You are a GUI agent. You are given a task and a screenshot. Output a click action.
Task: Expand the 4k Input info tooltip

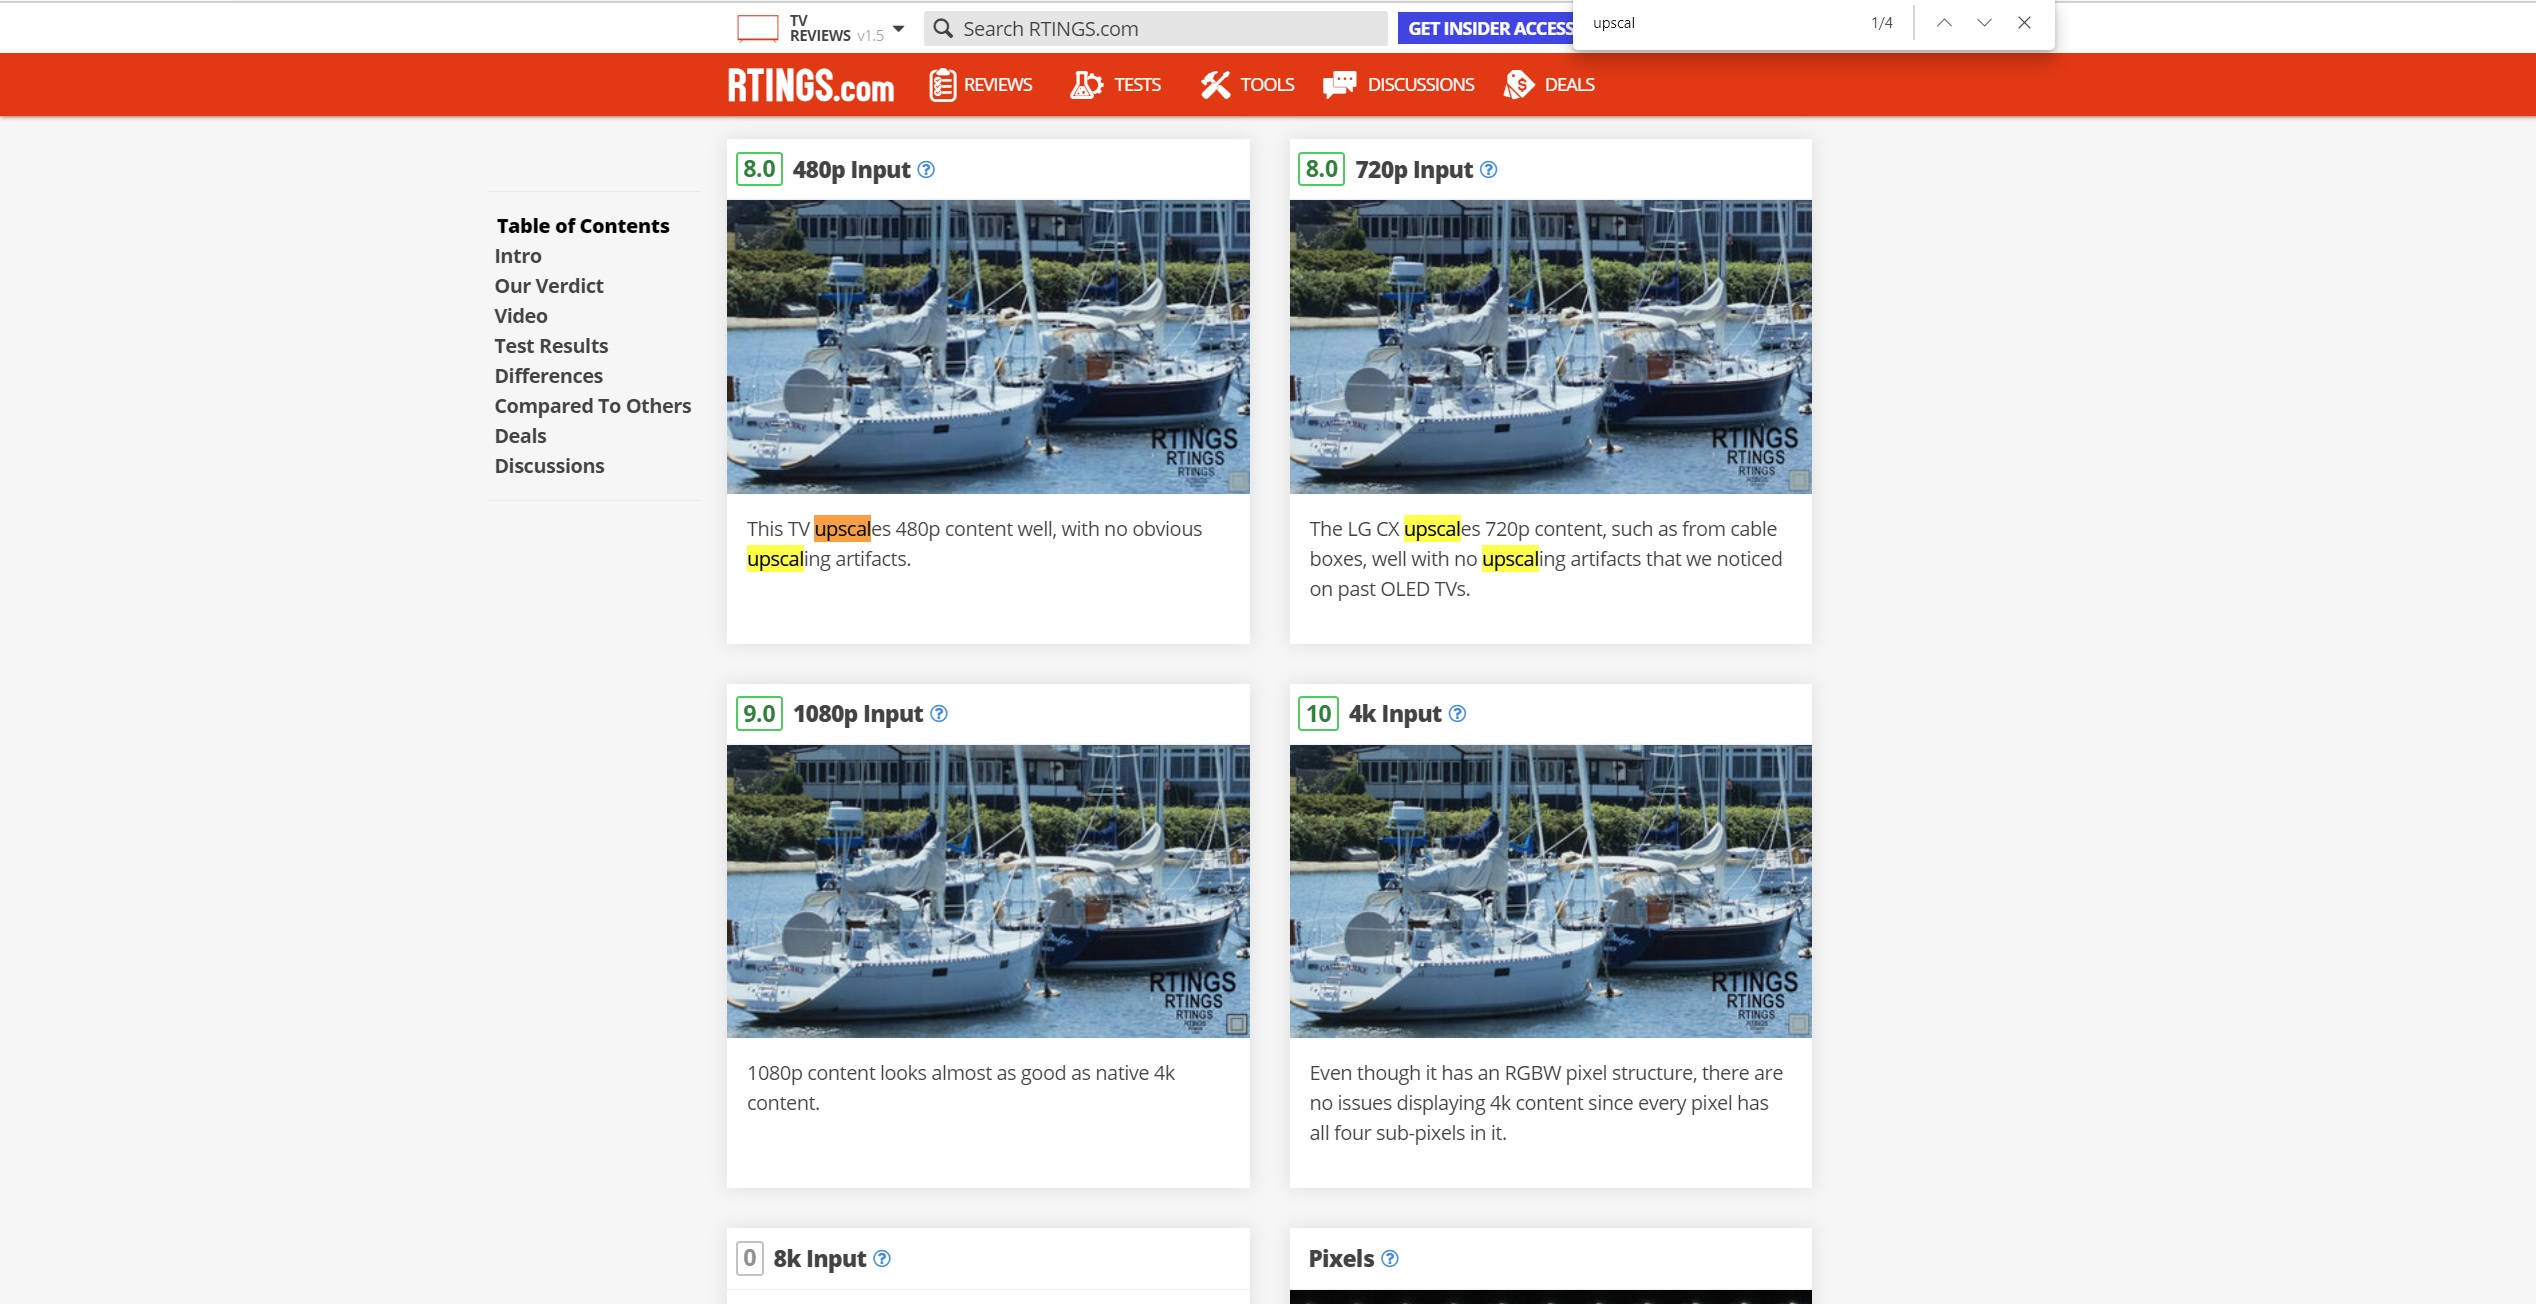click(x=1457, y=713)
